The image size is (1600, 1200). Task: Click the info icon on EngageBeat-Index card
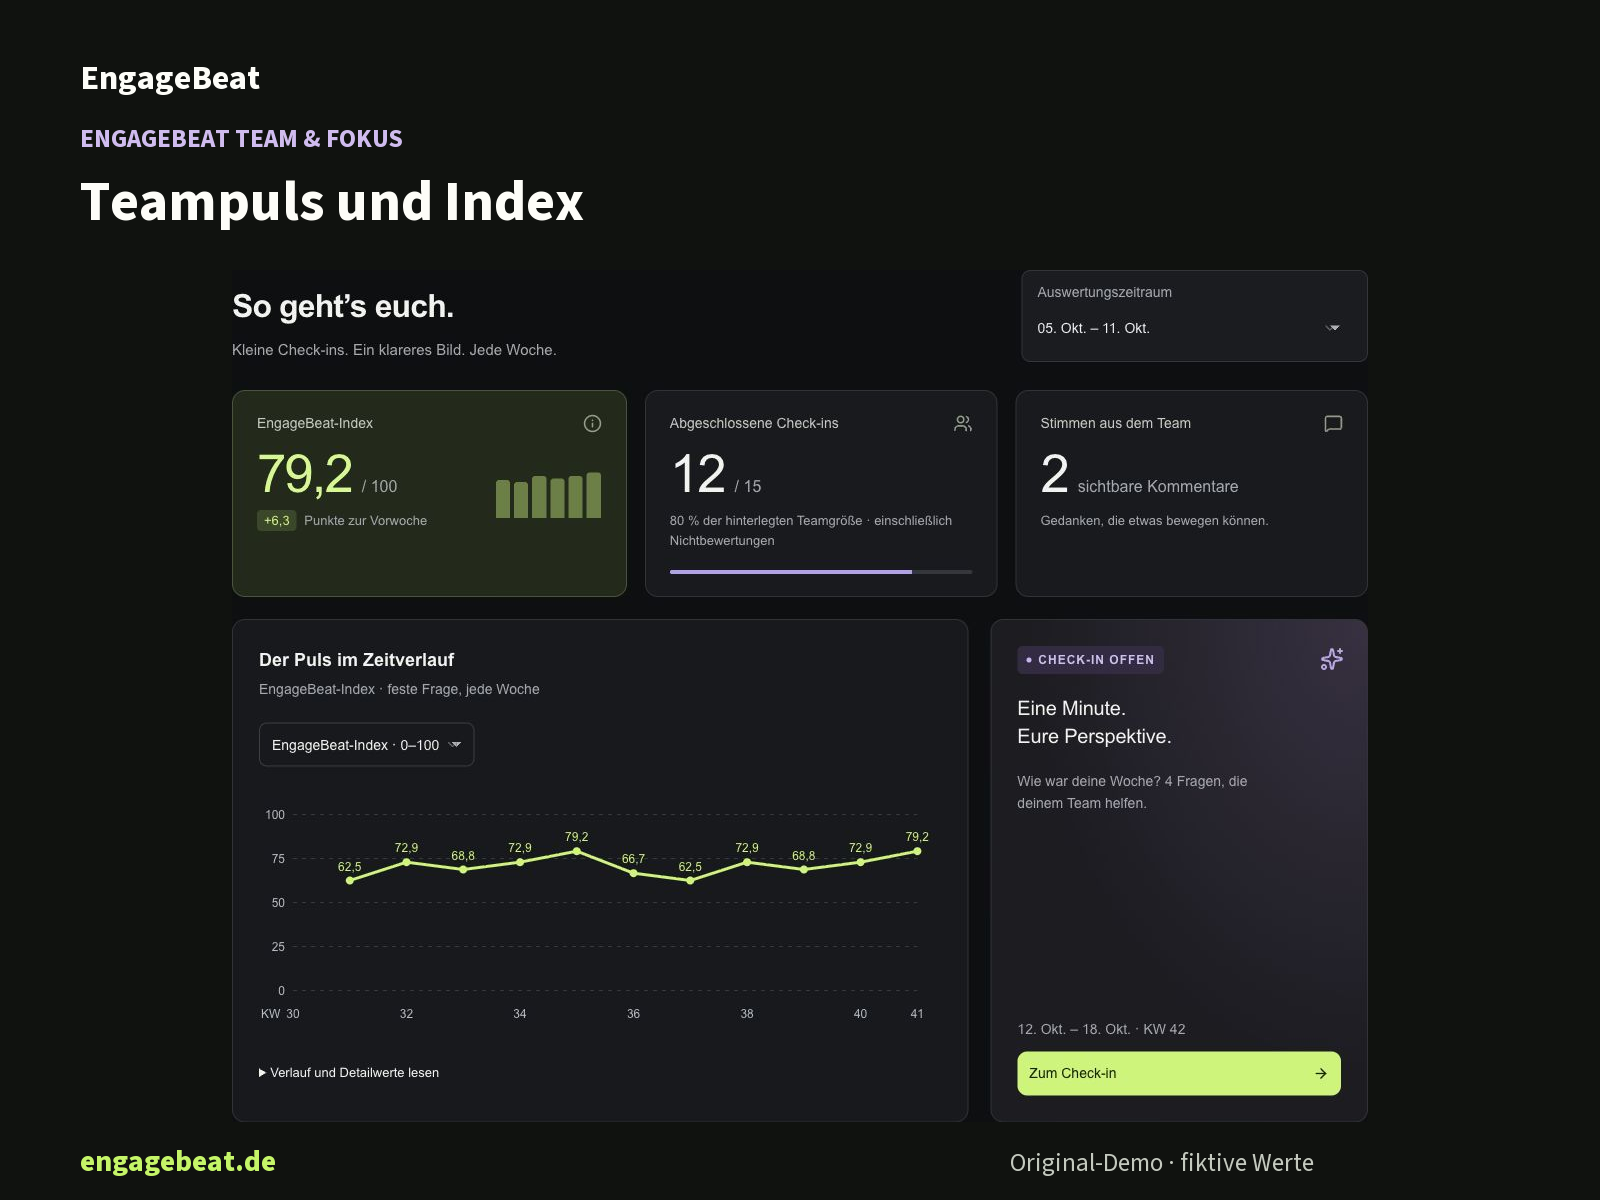point(592,423)
